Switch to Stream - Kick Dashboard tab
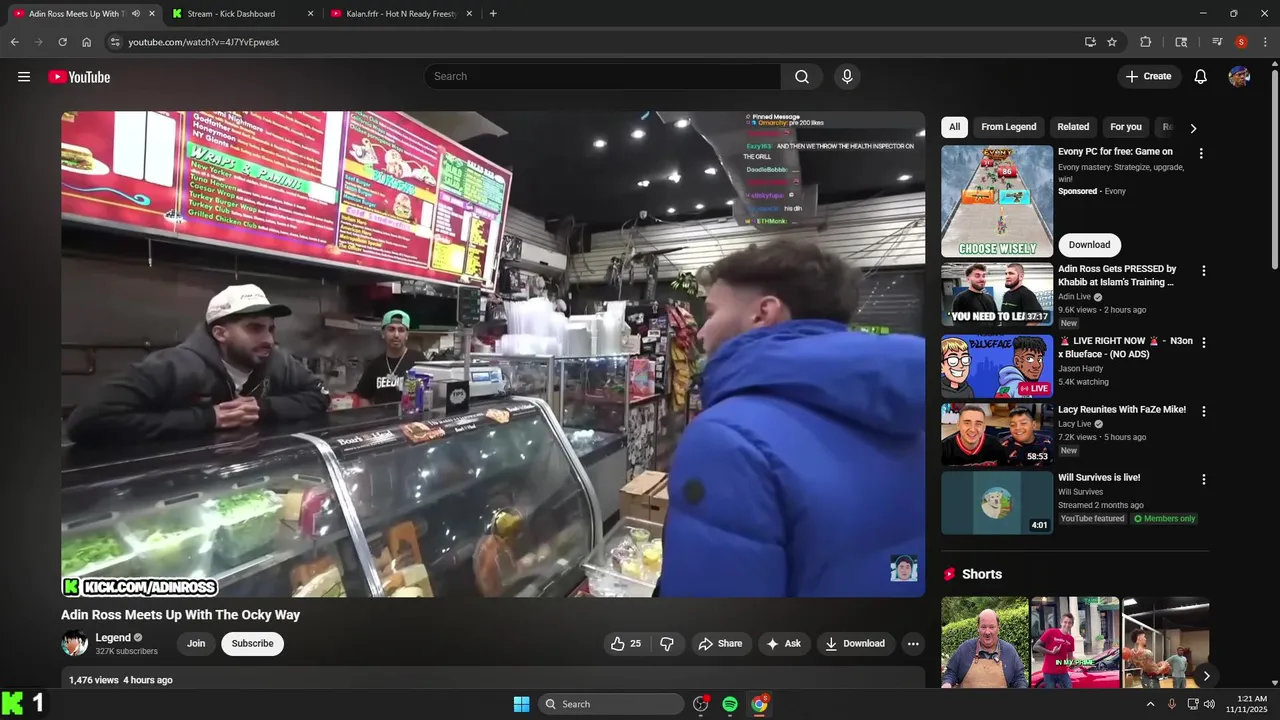This screenshot has height=720, width=1280. 243,14
